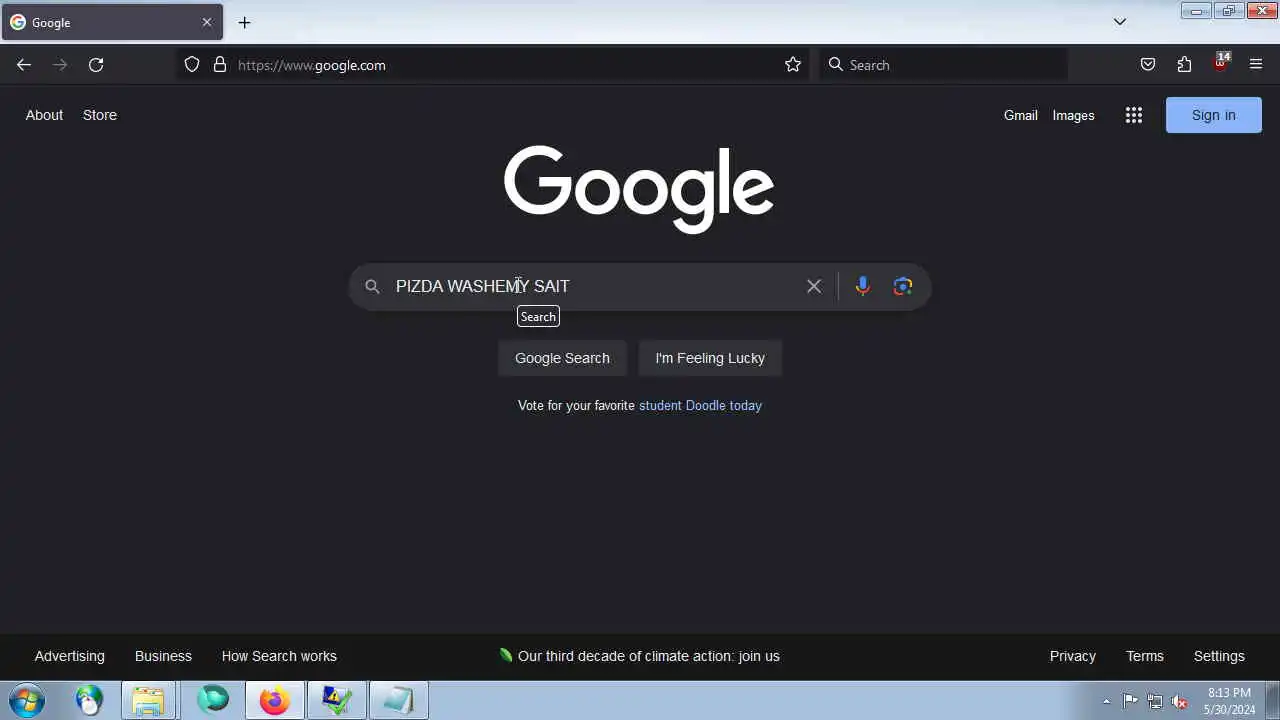
Task: Open the Gmail link
Action: [x=1021, y=115]
